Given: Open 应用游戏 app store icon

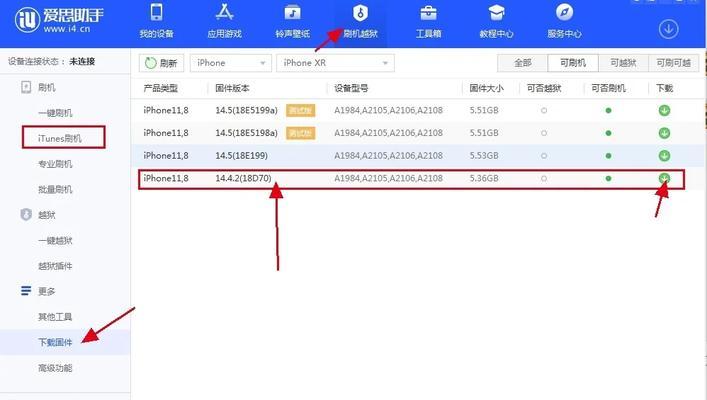Looking at the screenshot, I should coord(224,13).
